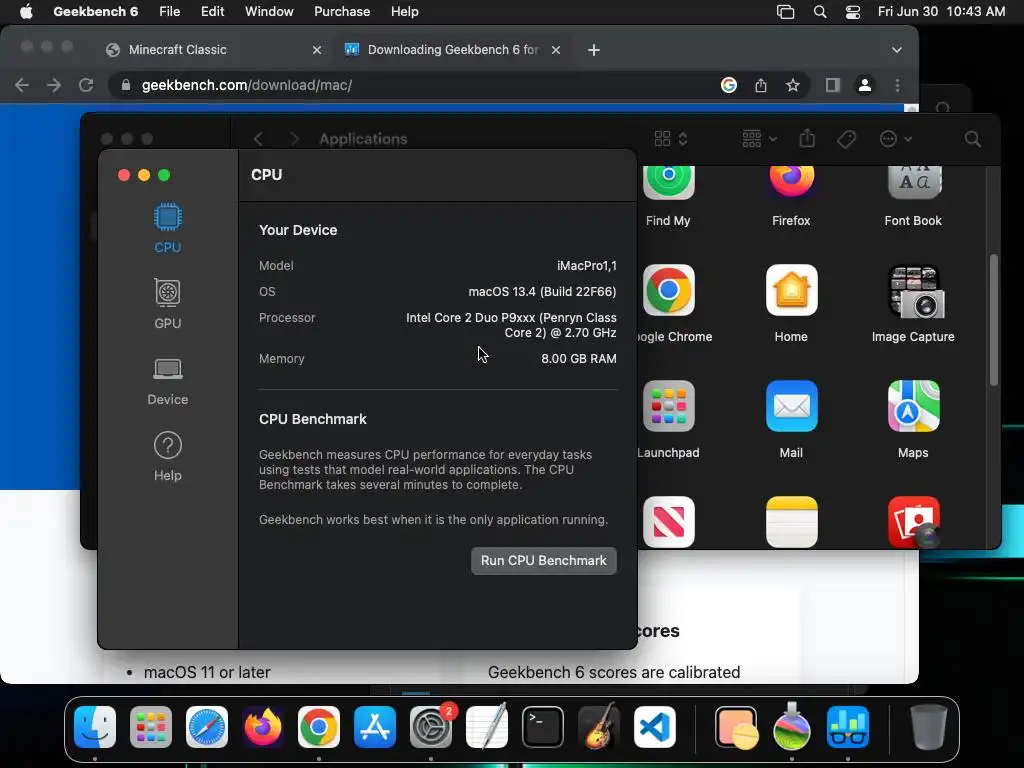Go forward one page in Chrome
Viewport: 1024px width, 768px height.
tap(54, 85)
